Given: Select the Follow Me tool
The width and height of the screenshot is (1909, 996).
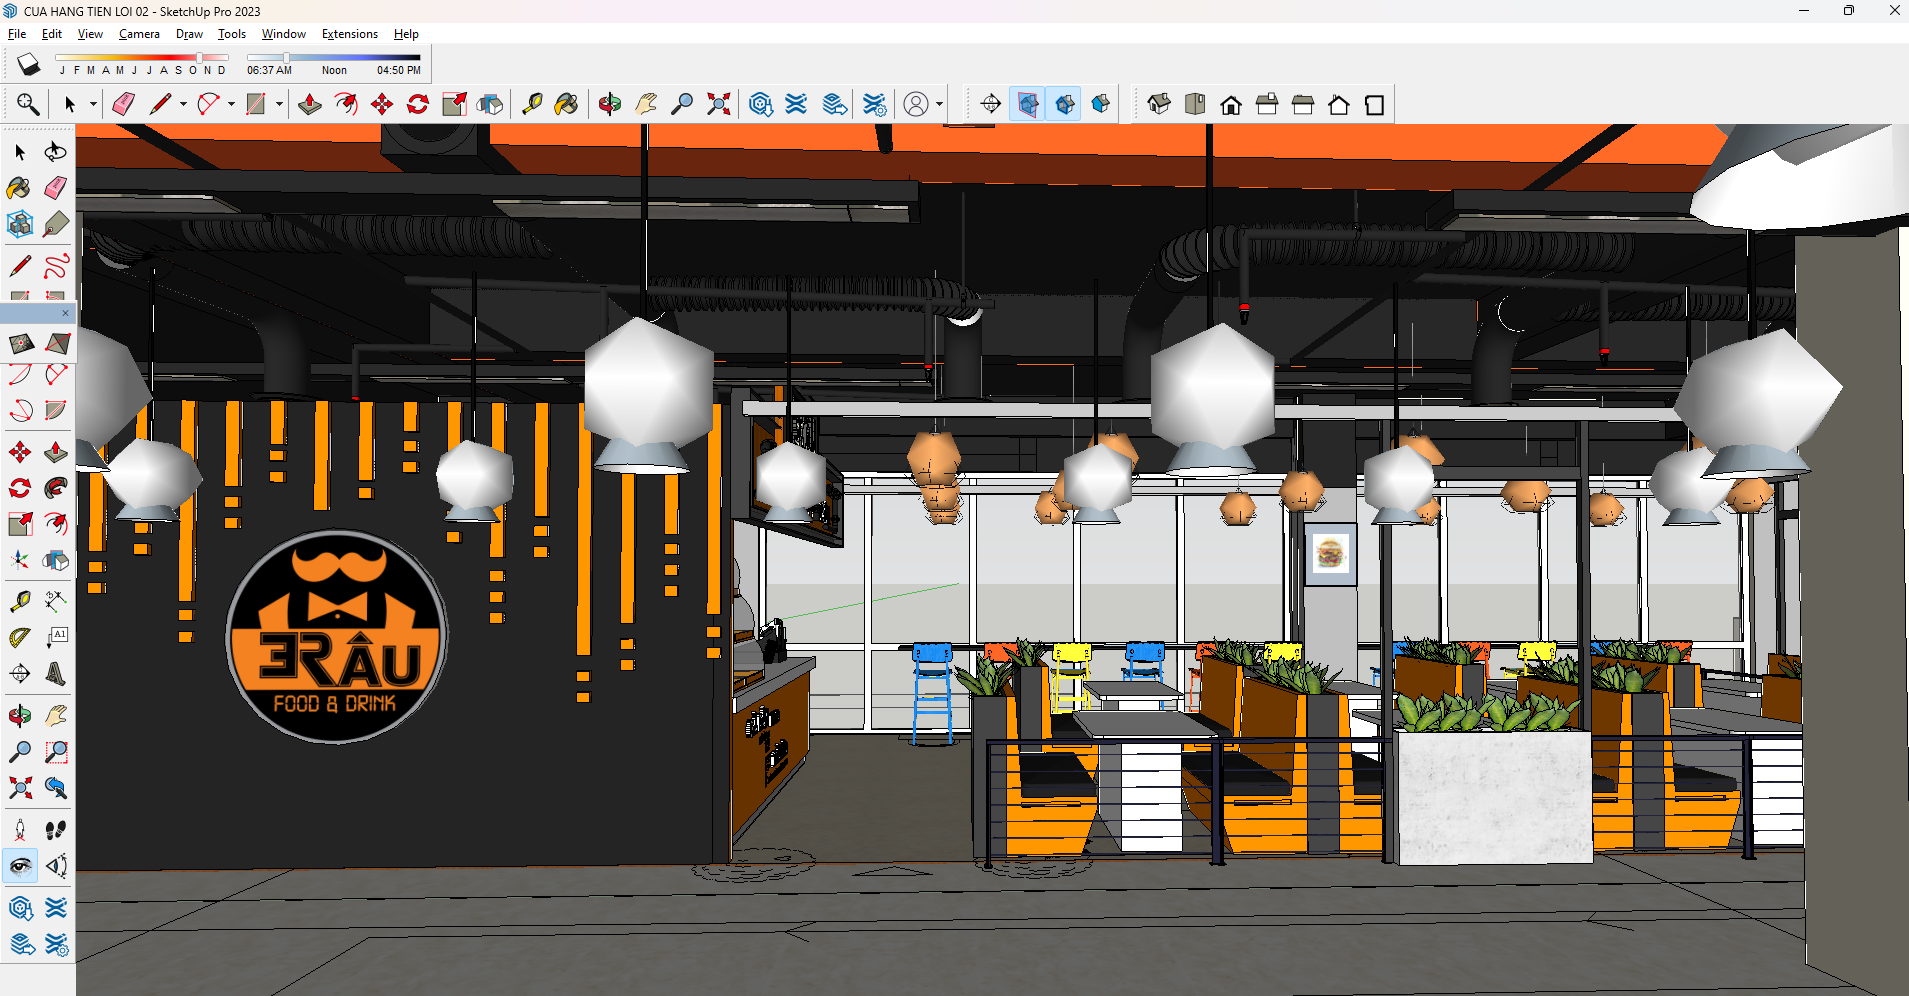Looking at the screenshot, I should pyautogui.click(x=56, y=488).
